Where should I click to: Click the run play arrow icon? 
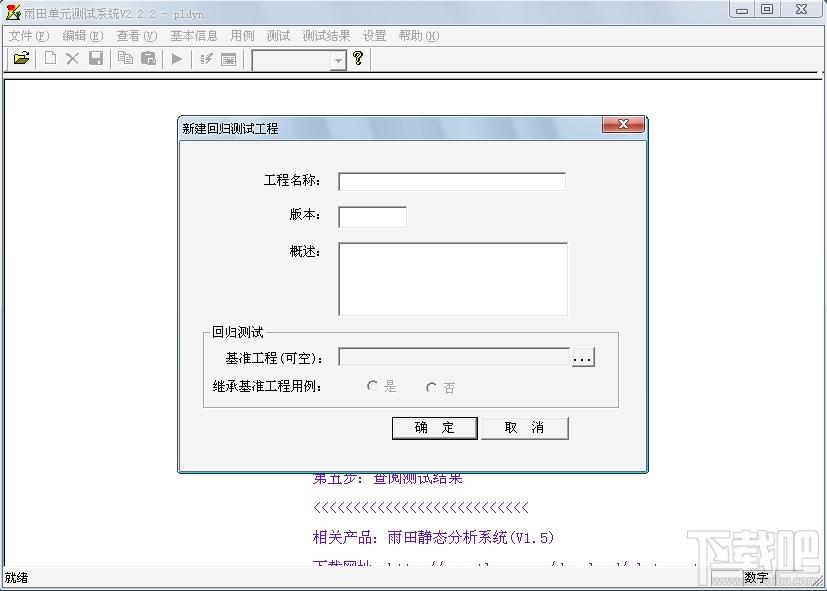tap(177, 59)
